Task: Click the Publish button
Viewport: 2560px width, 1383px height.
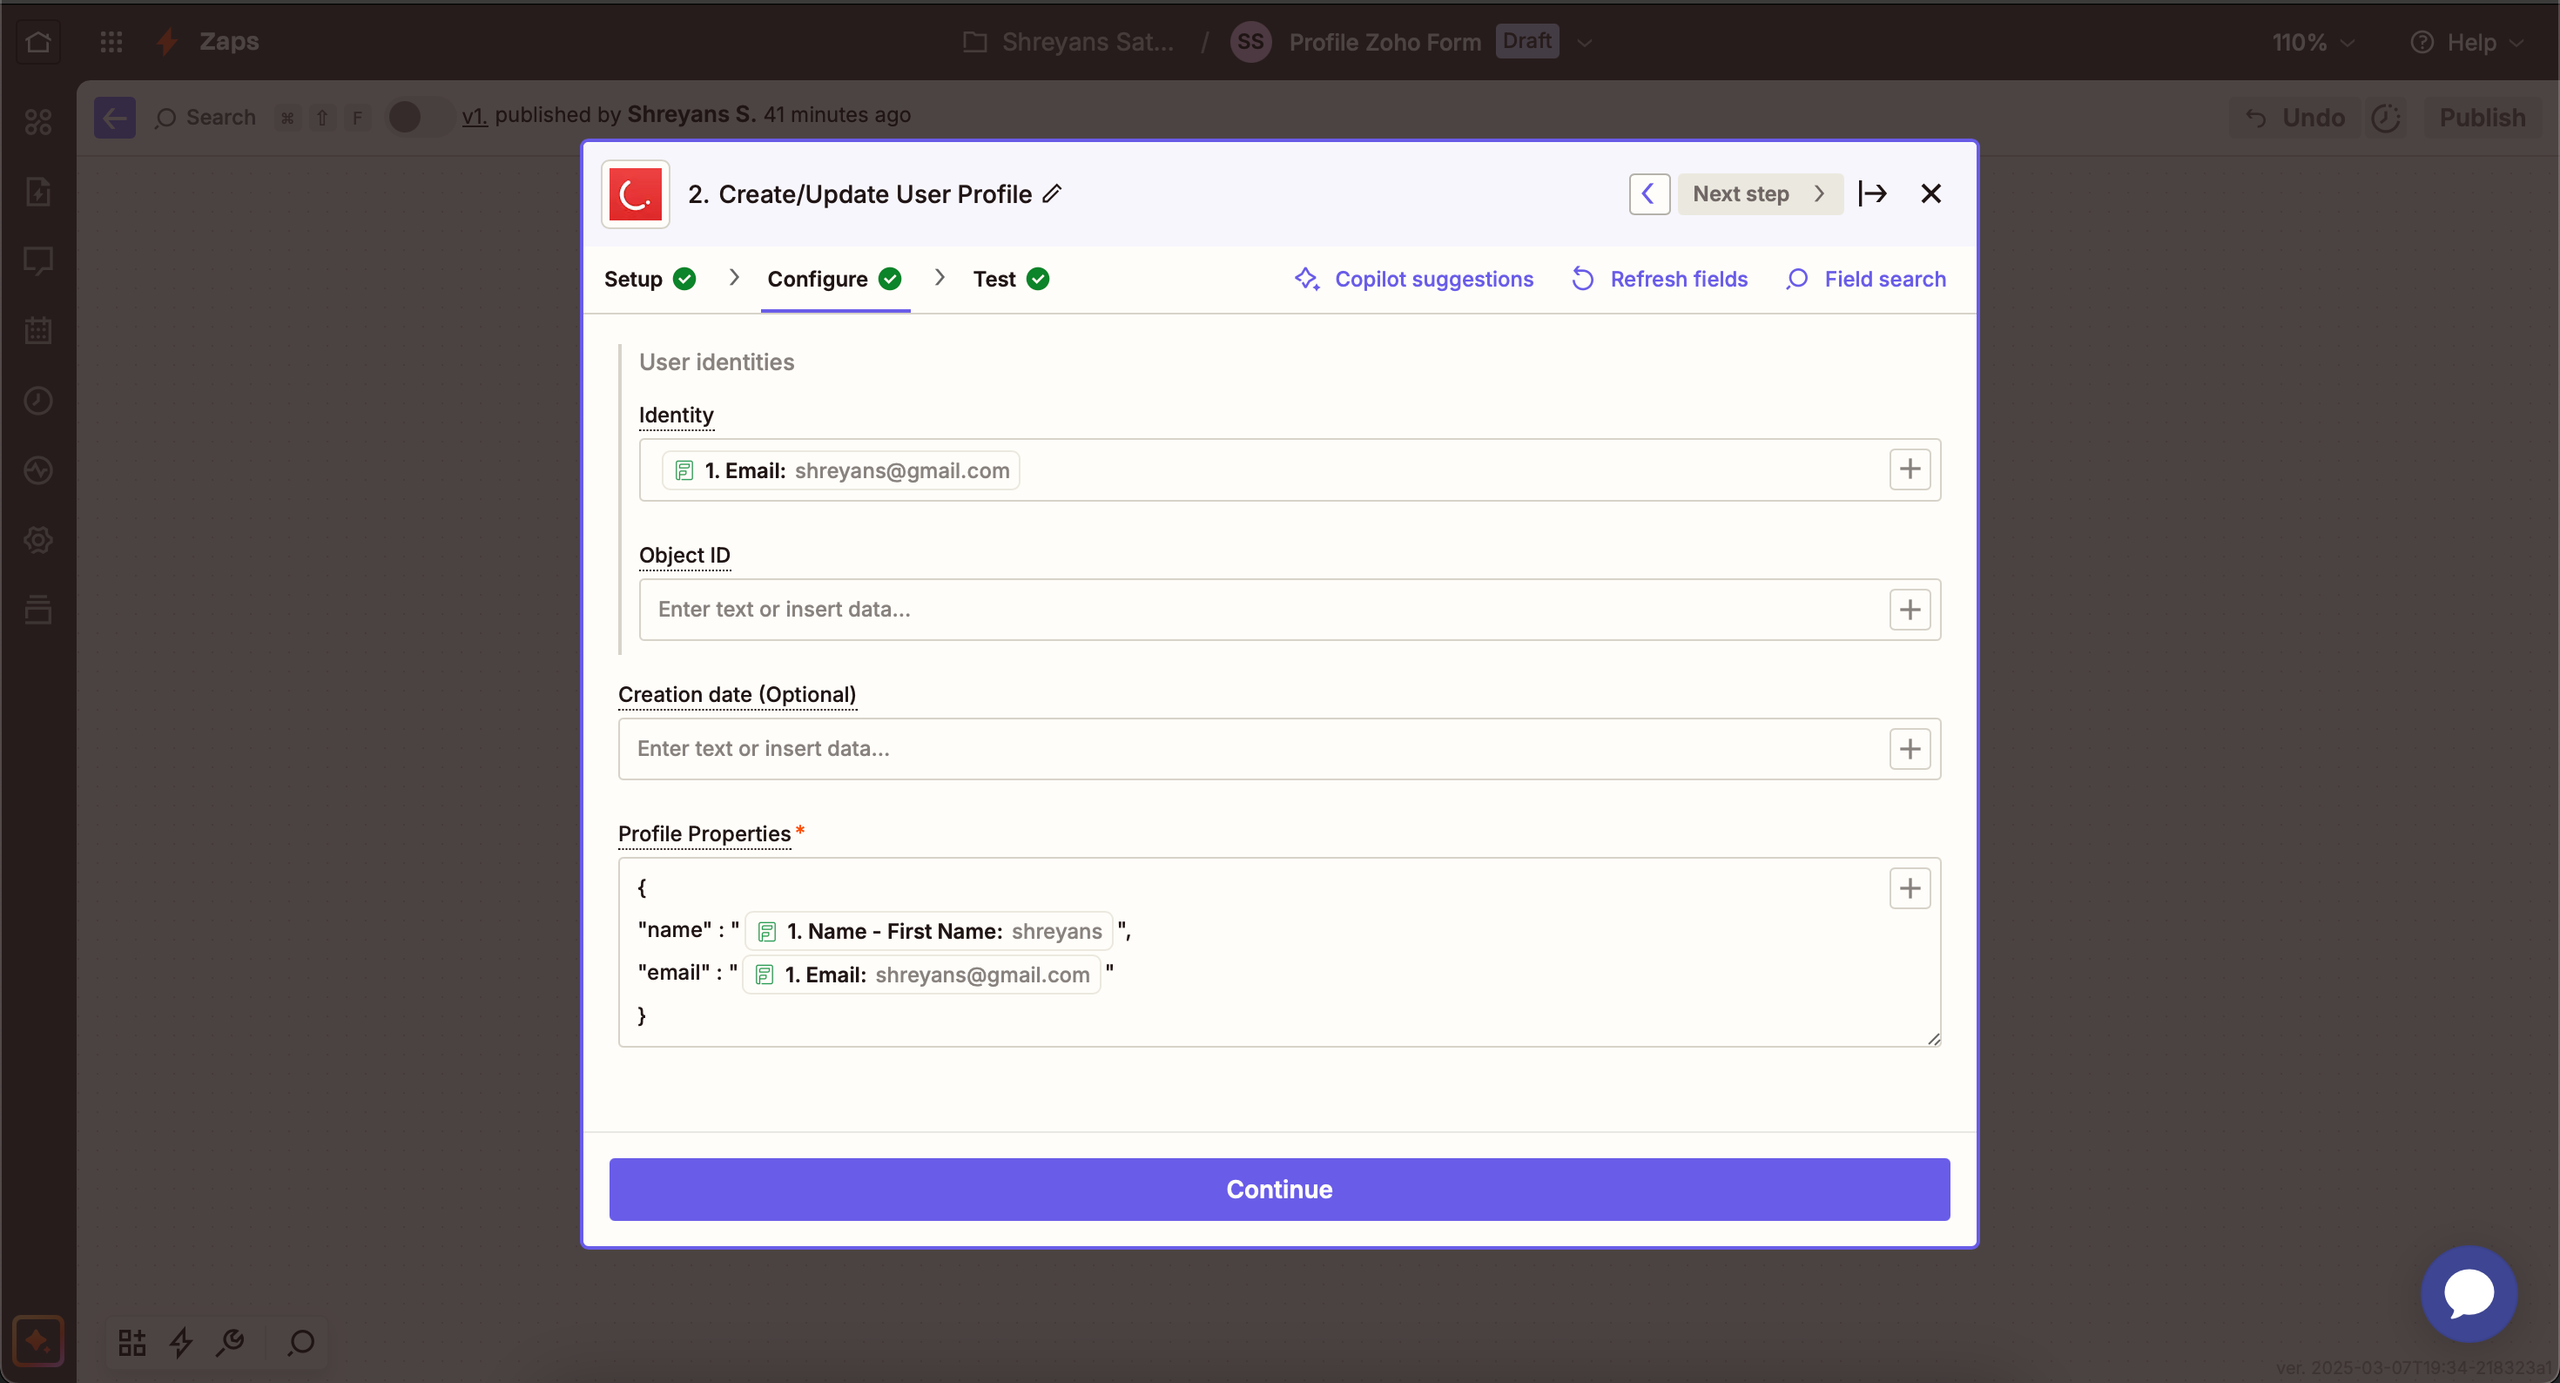Action: point(2482,117)
